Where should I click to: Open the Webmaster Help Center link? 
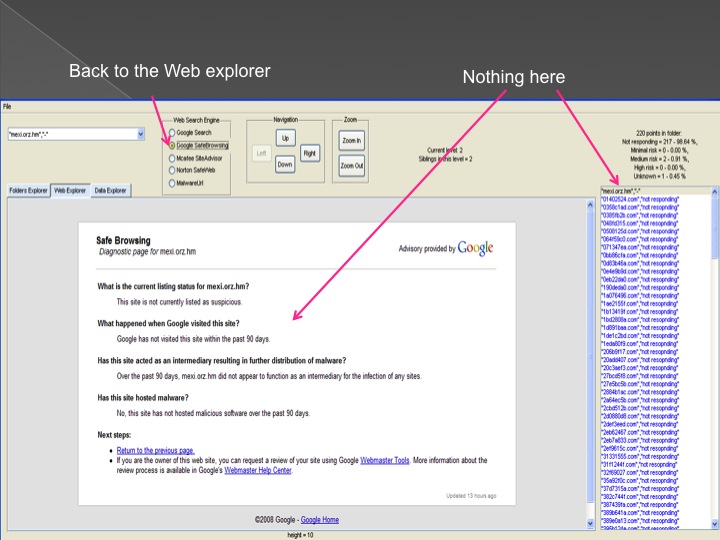coord(258,470)
